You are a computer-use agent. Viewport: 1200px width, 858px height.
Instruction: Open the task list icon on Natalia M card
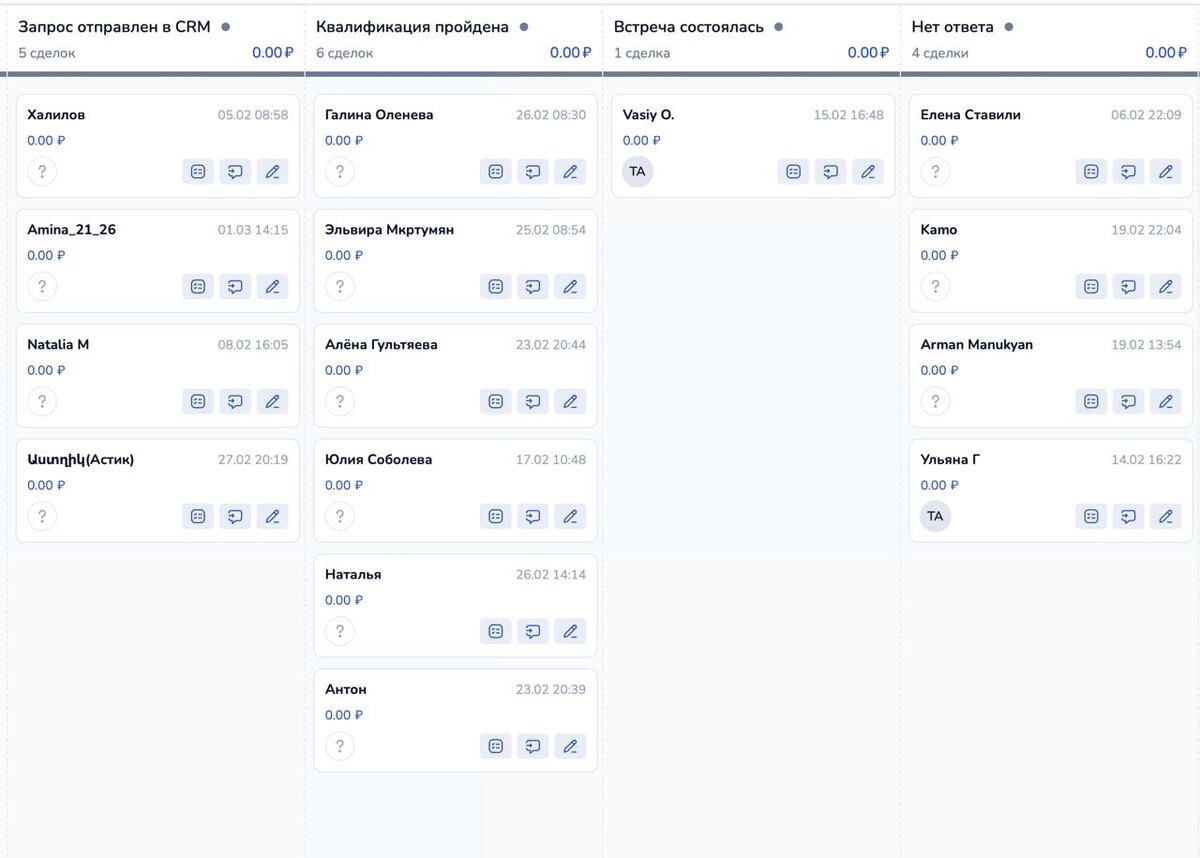pyautogui.click(x=198, y=402)
